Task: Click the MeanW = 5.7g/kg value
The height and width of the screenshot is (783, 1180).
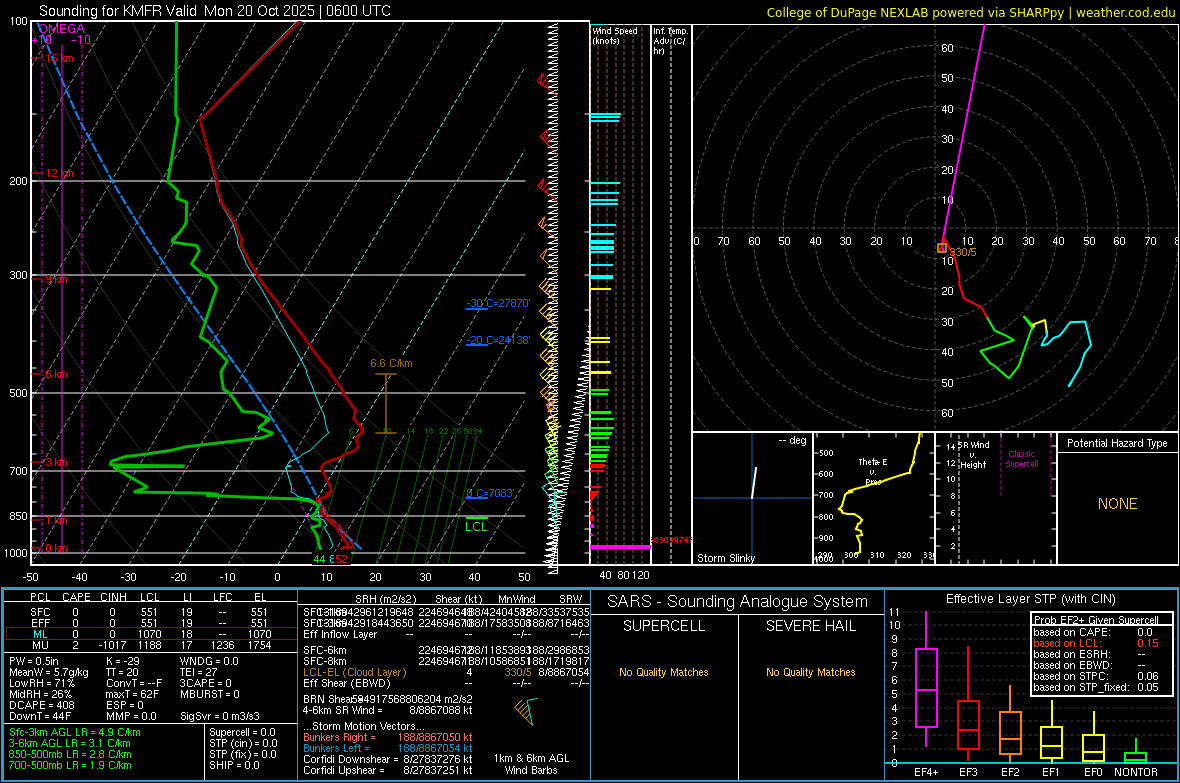Action: coord(49,672)
